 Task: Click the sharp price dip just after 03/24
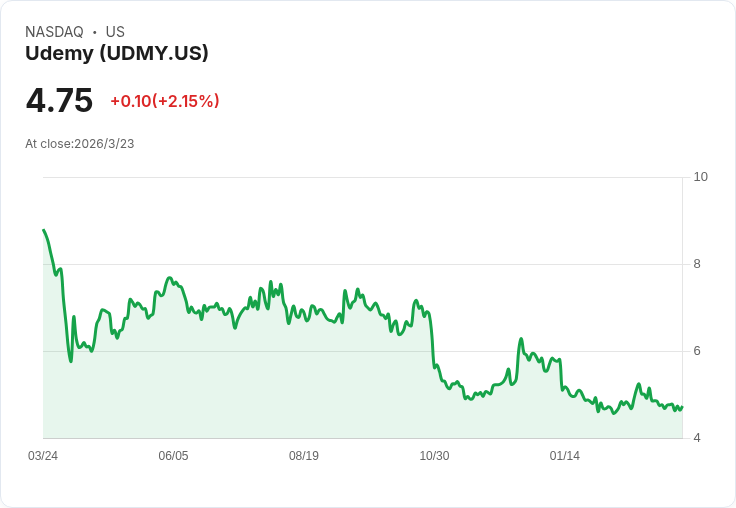(x=70, y=360)
